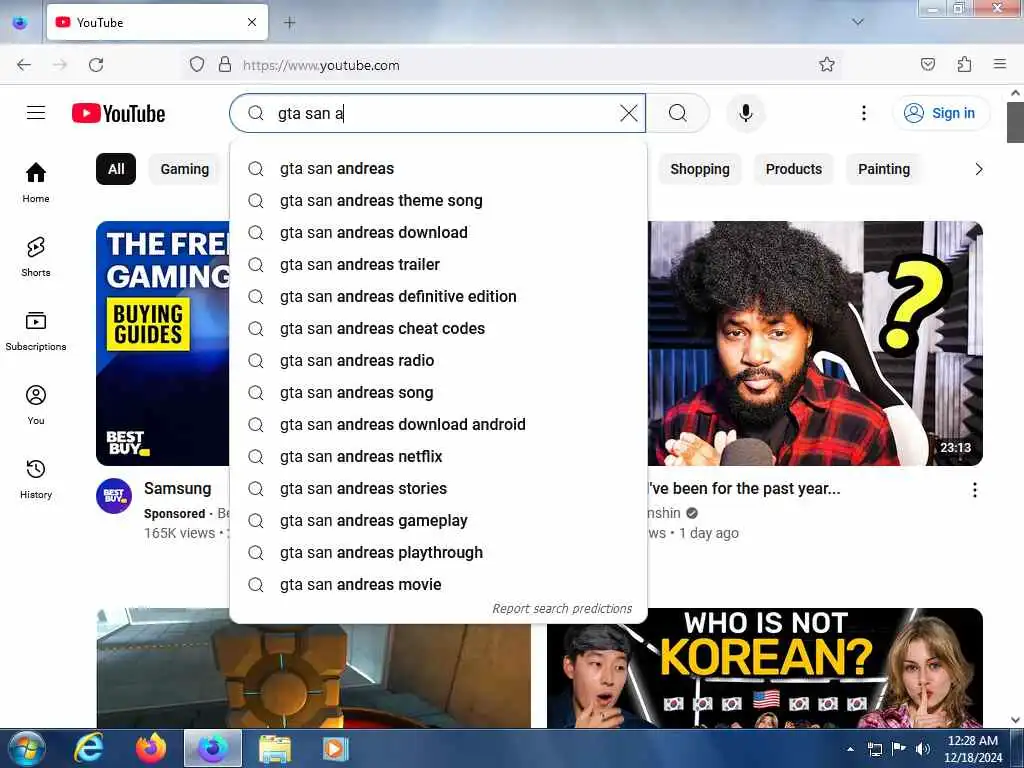Pick 'gta san andreas stories' suggestion
The height and width of the screenshot is (768, 1024).
pyautogui.click(x=438, y=488)
